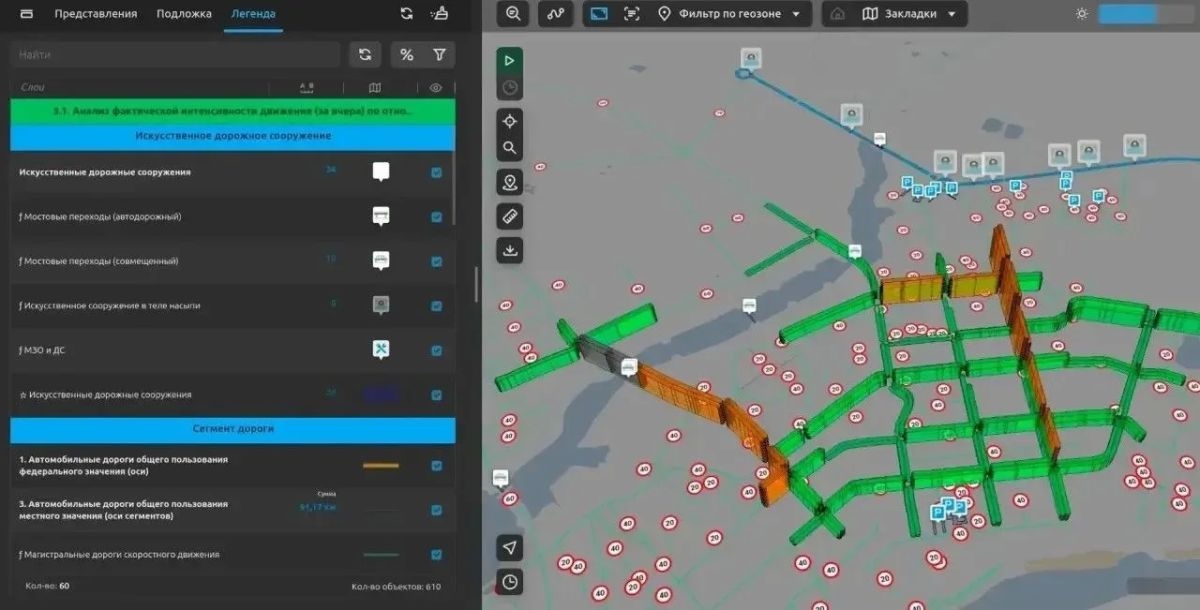Toggle the eye visibility column header
Viewport: 1200px width, 610px height.
tap(436, 88)
